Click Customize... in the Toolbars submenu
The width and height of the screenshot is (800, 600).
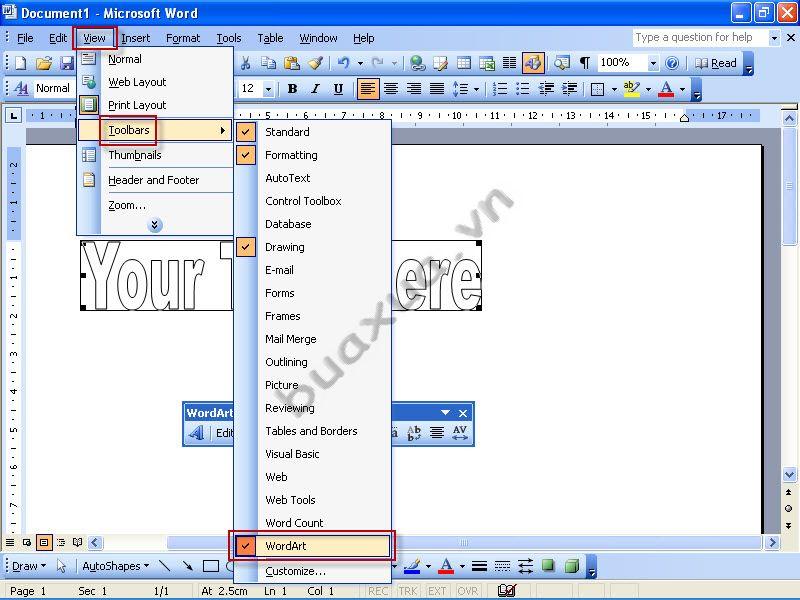click(312, 571)
